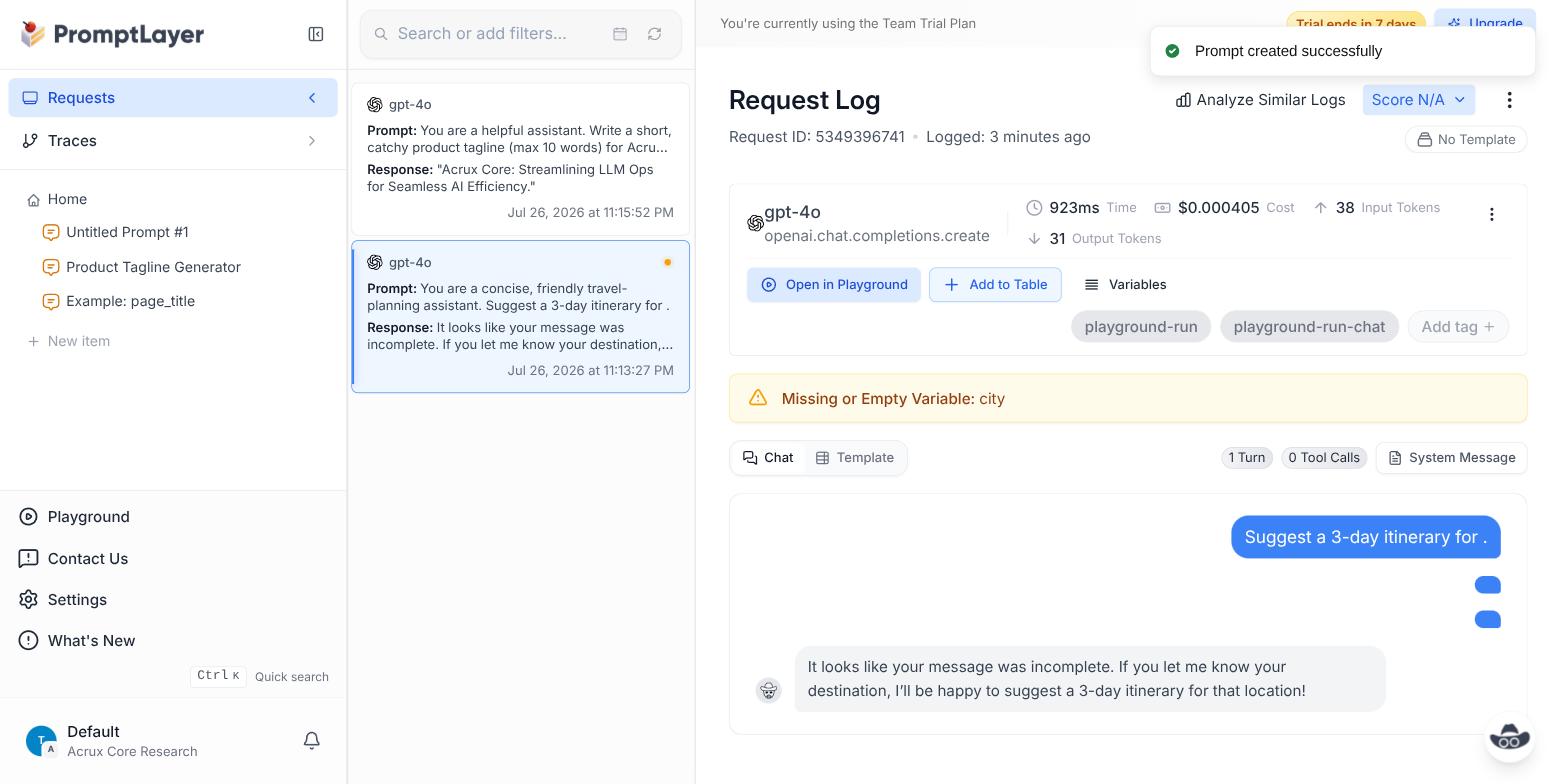Click the missing variable warning icon
This screenshot has height=784, width=1562.
click(x=758, y=398)
